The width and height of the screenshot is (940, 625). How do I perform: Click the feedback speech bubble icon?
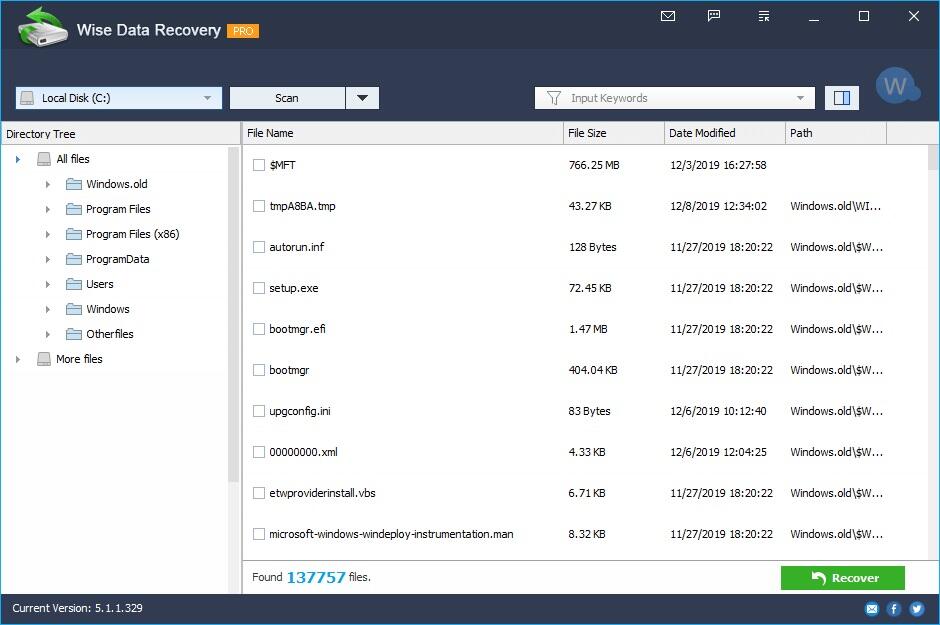714,16
